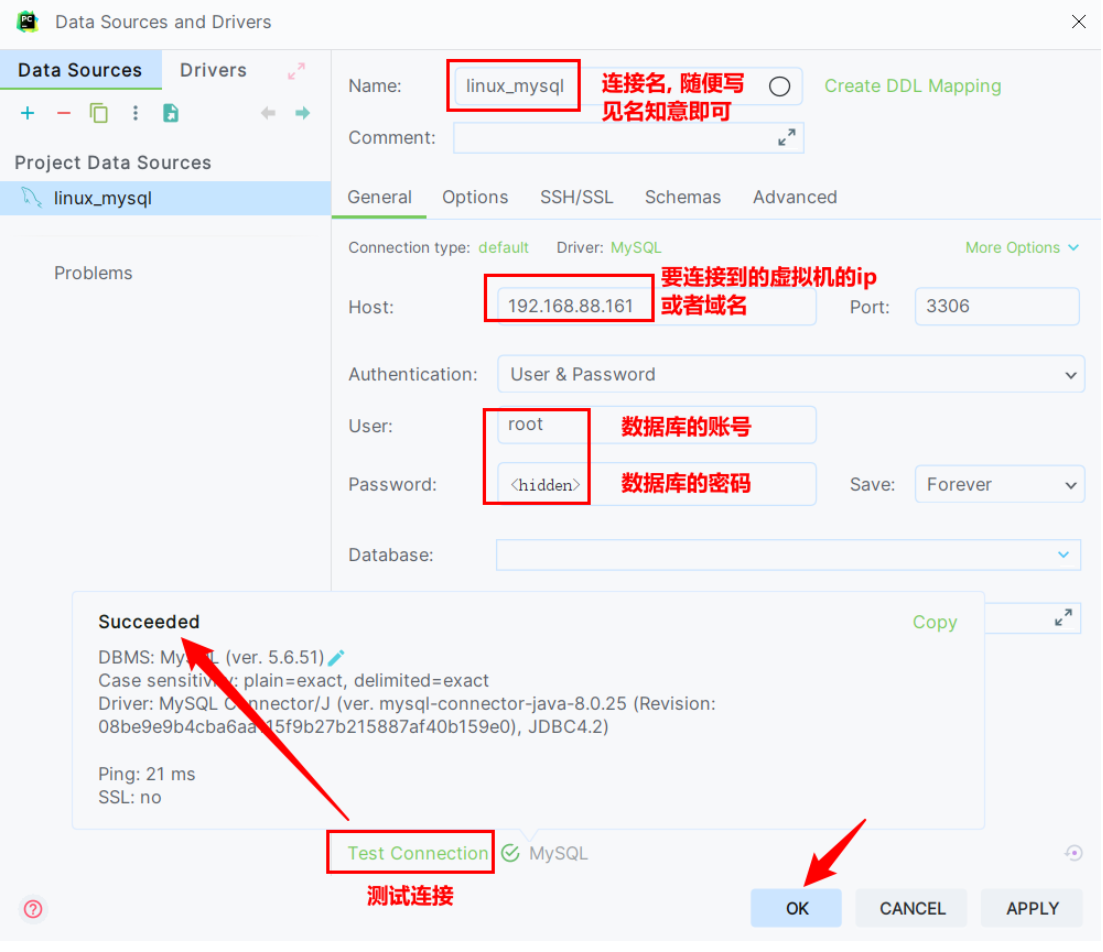Open the Authentication dropdown
Viewport: 1103px width, 952px height.
pyautogui.click(x=790, y=374)
